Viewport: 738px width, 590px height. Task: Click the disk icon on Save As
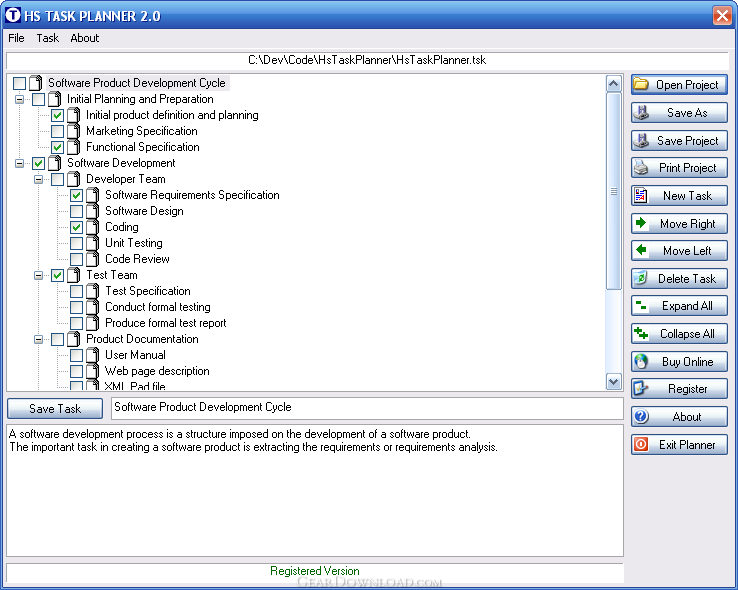[641, 112]
